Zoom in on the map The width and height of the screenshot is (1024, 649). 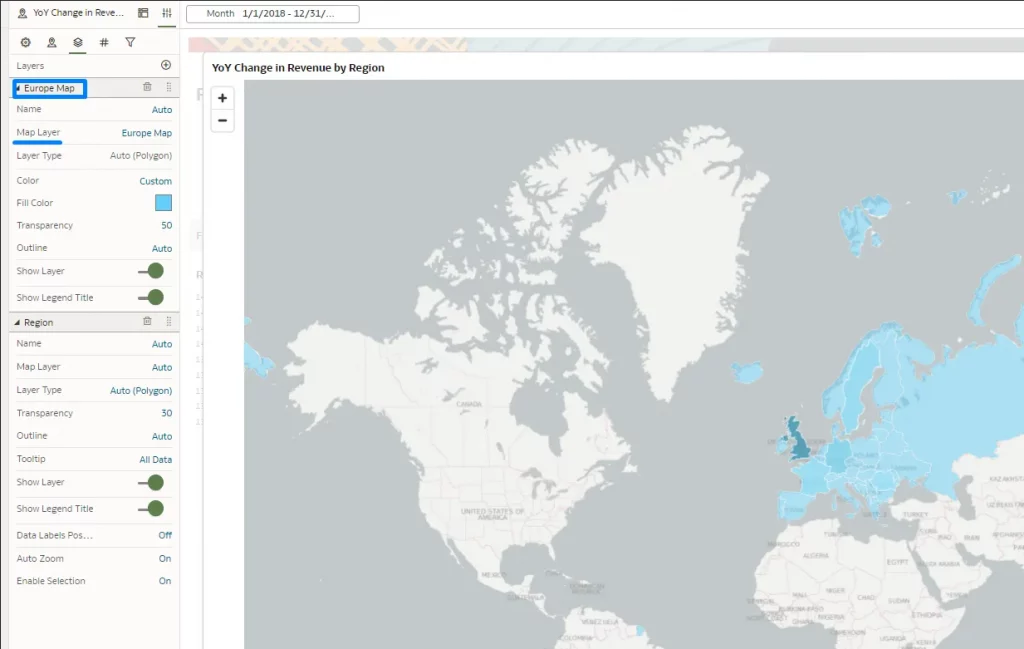pyautogui.click(x=222, y=98)
